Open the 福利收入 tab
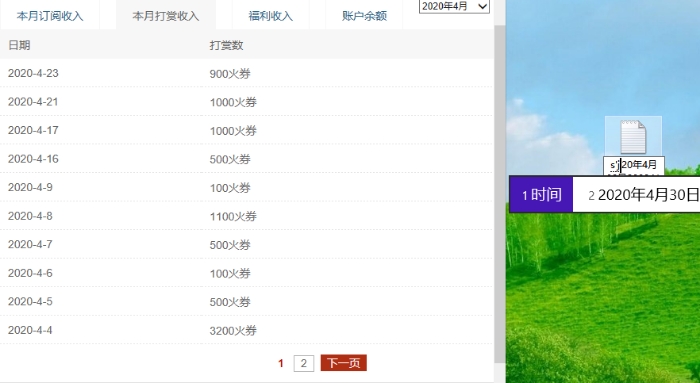700x383 pixels. 271,16
